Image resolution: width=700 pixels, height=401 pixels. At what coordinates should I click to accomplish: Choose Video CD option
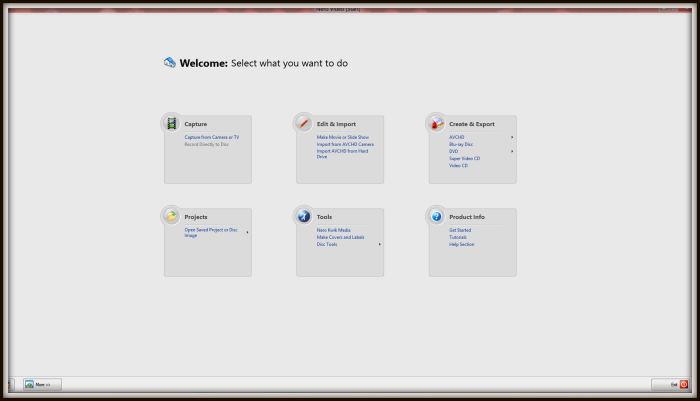[458, 166]
